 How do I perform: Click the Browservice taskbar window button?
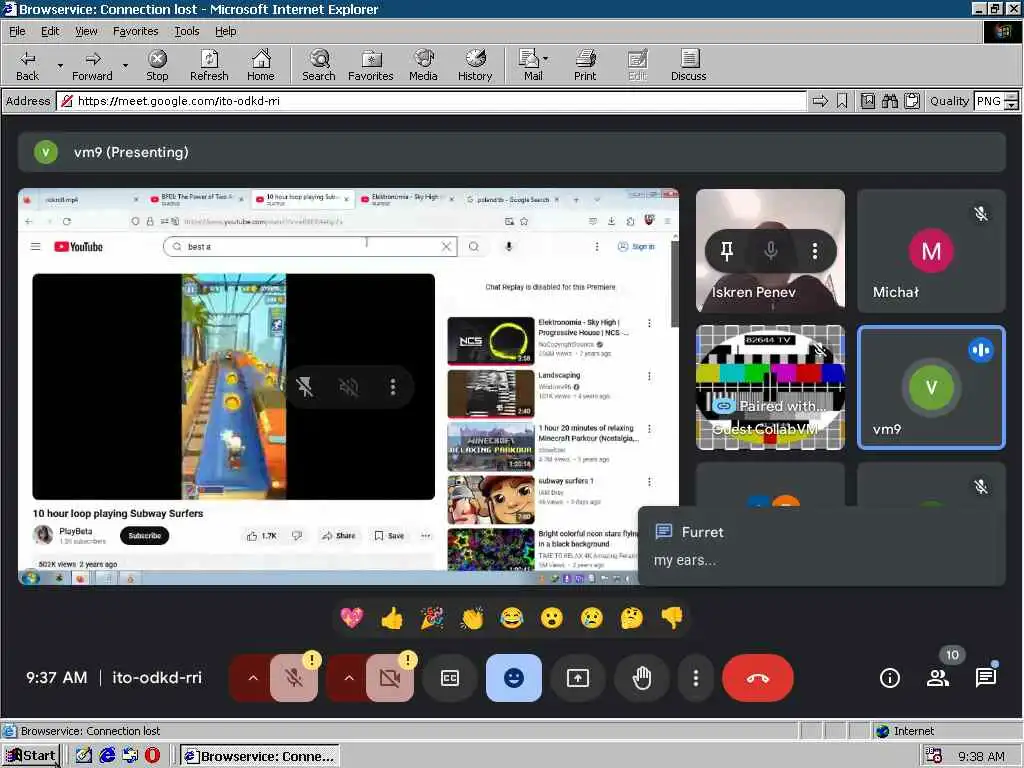pyautogui.click(x=260, y=756)
